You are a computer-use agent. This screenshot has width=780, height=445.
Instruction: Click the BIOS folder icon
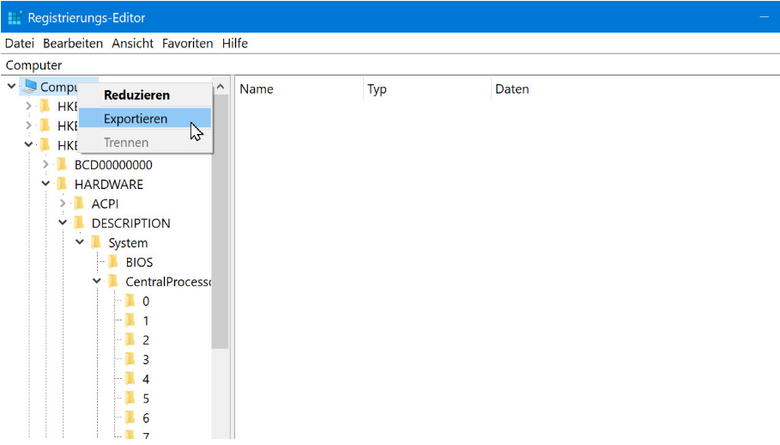click(113, 262)
